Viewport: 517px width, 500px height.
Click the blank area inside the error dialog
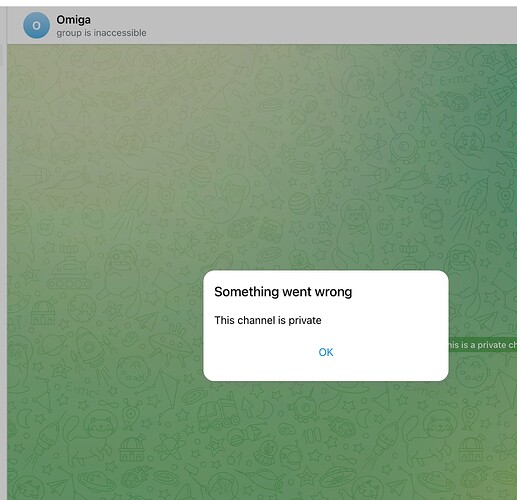coord(383,320)
